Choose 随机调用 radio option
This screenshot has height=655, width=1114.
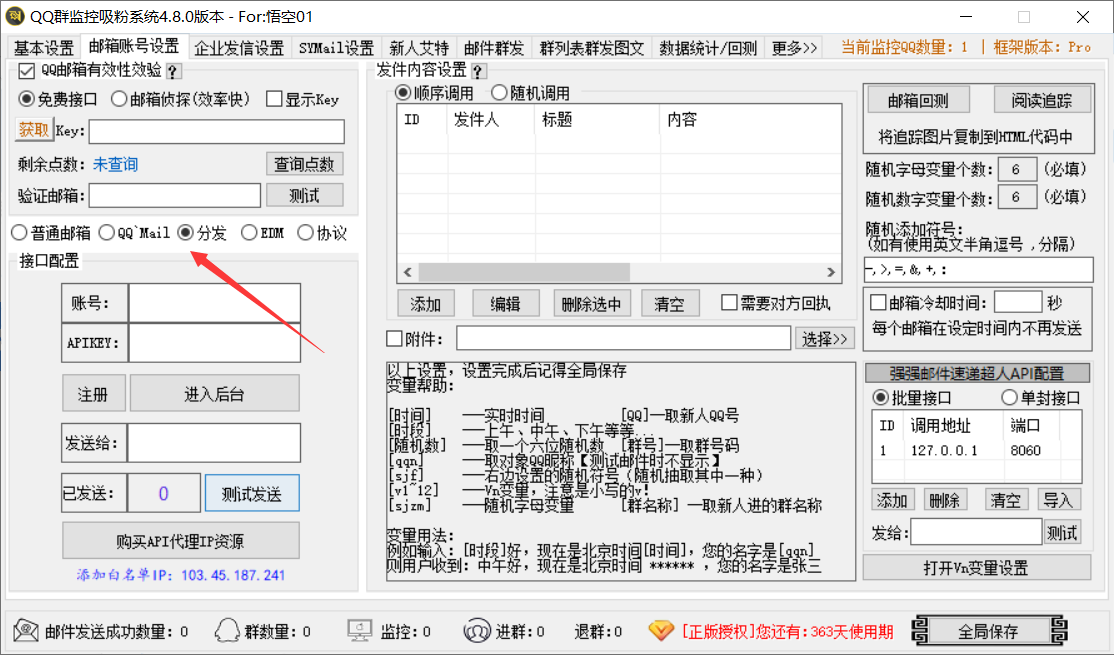point(499,92)
